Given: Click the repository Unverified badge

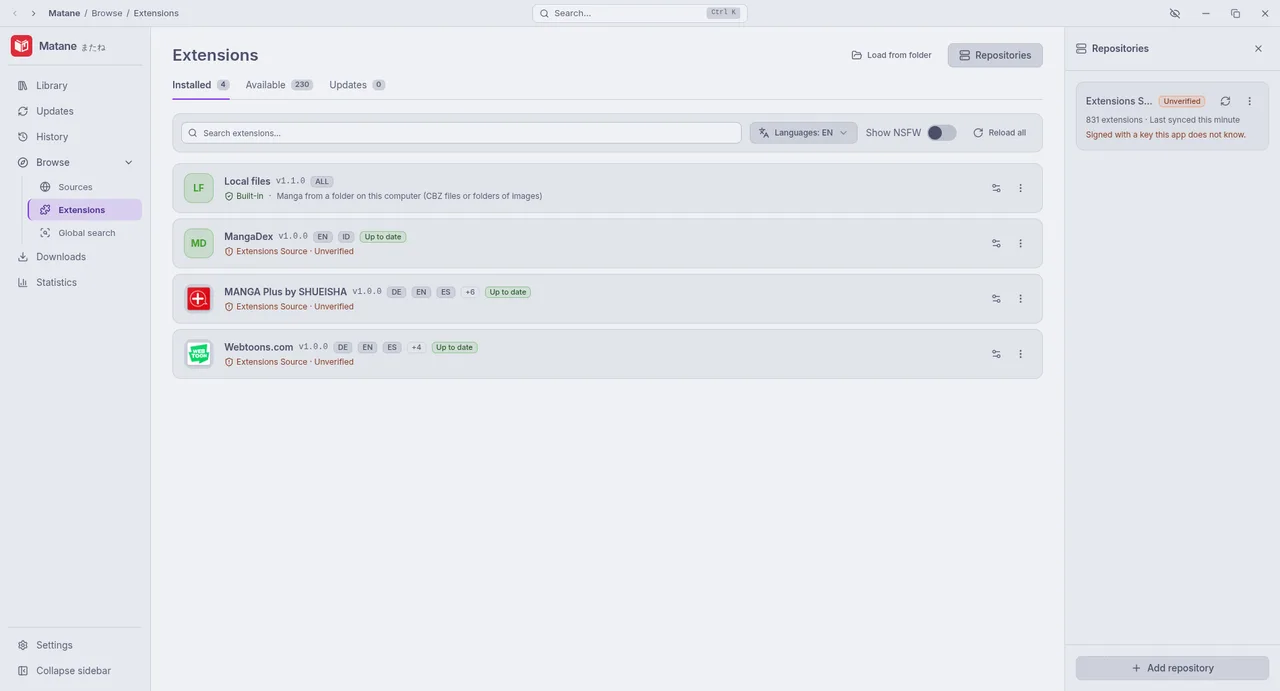Looking at the screenshot, I should coord(1182,101).
